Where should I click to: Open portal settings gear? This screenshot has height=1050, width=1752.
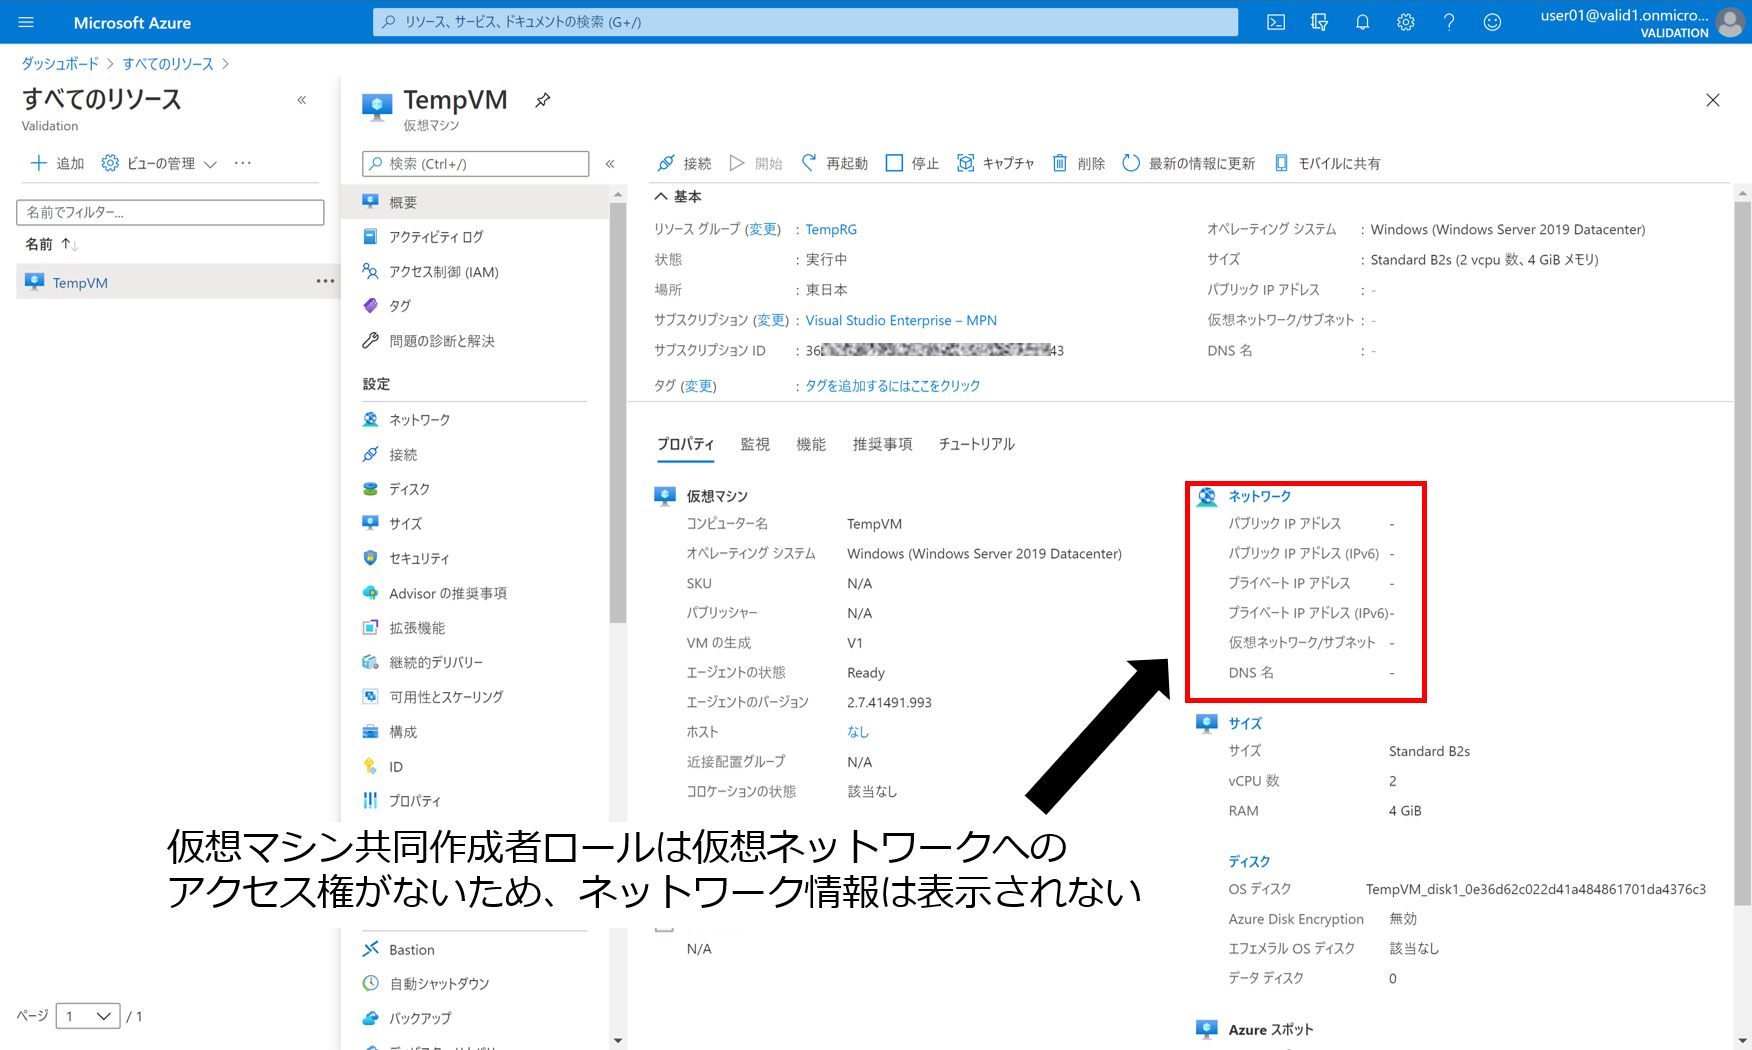pos(1406,22)
